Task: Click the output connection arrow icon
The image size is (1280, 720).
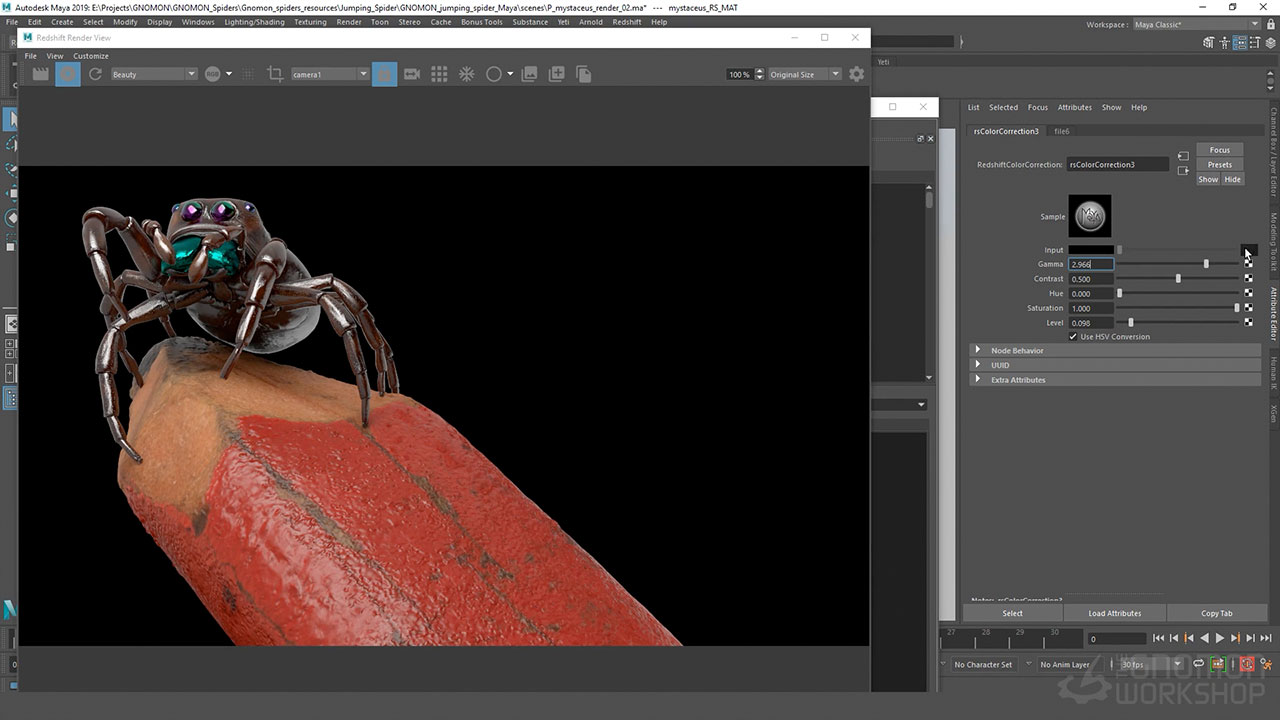Action: tap(1183, 171)
